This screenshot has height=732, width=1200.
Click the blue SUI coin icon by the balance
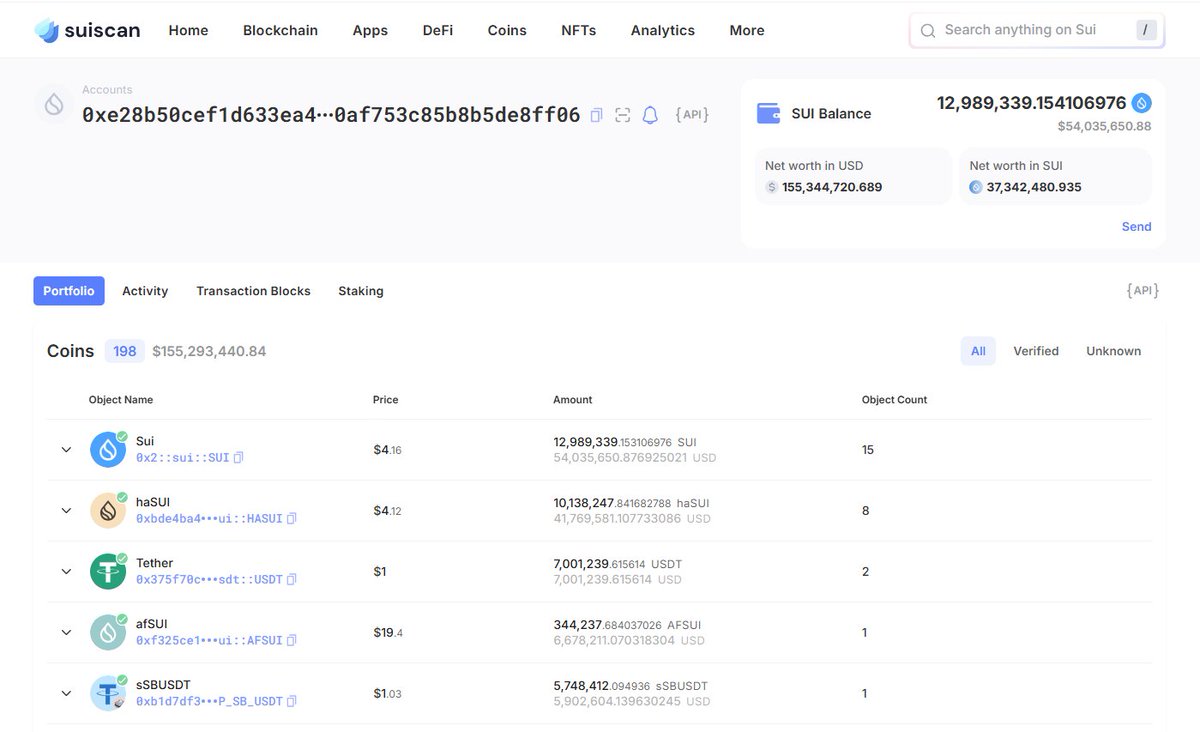(x=1141, y=103)
